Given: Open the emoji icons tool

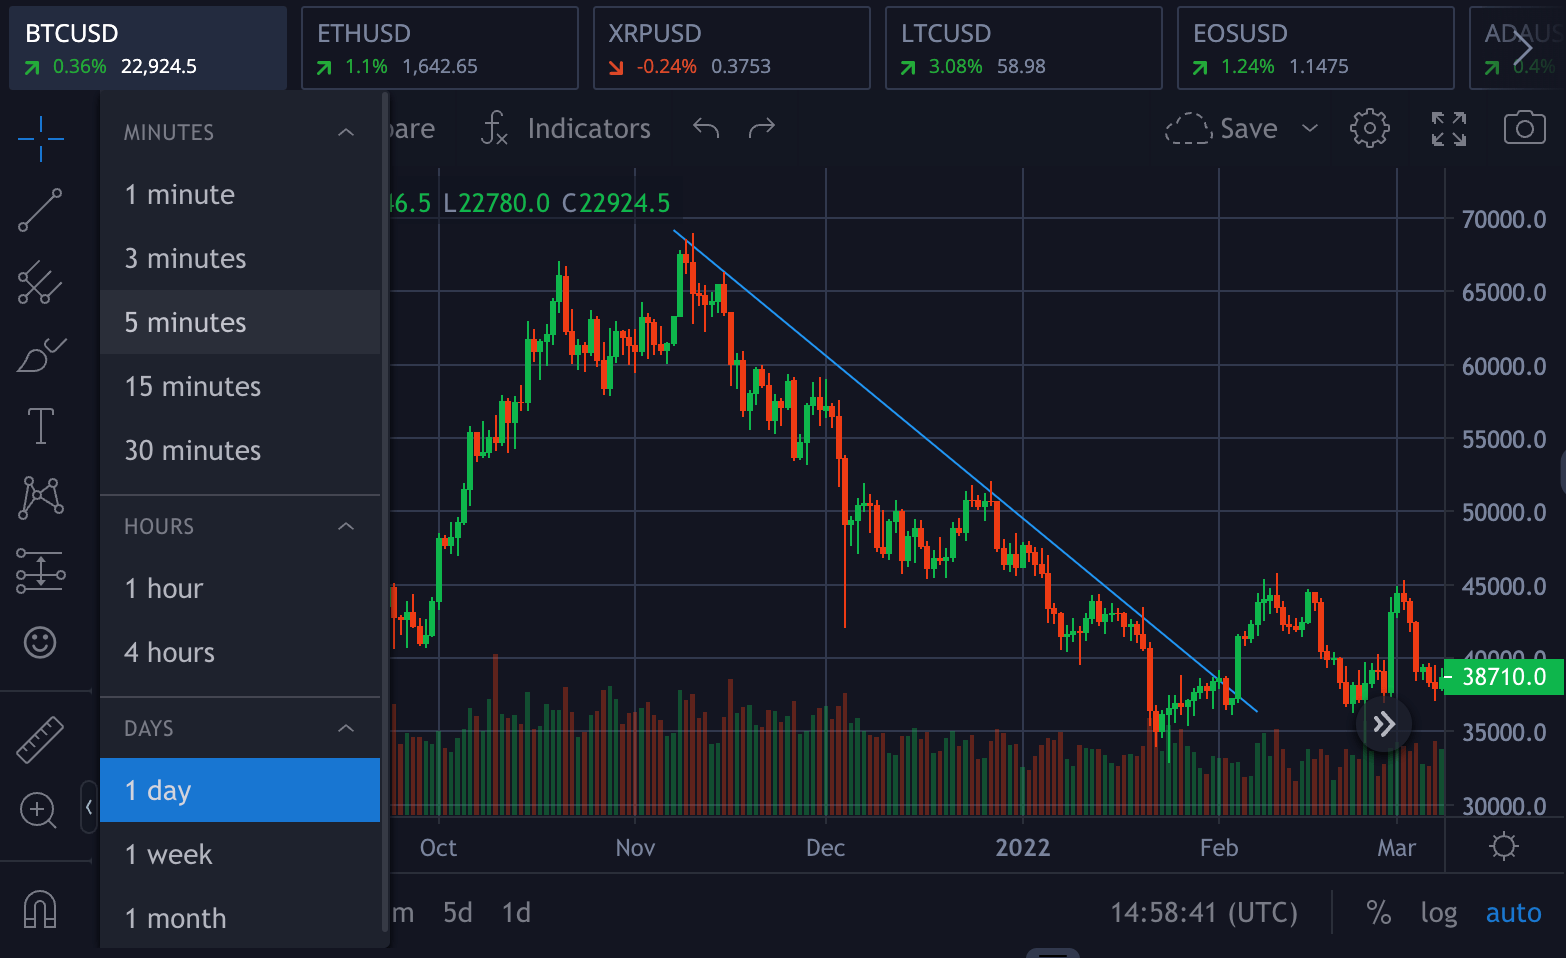Looking at the screenshot, I should (40, 642).
